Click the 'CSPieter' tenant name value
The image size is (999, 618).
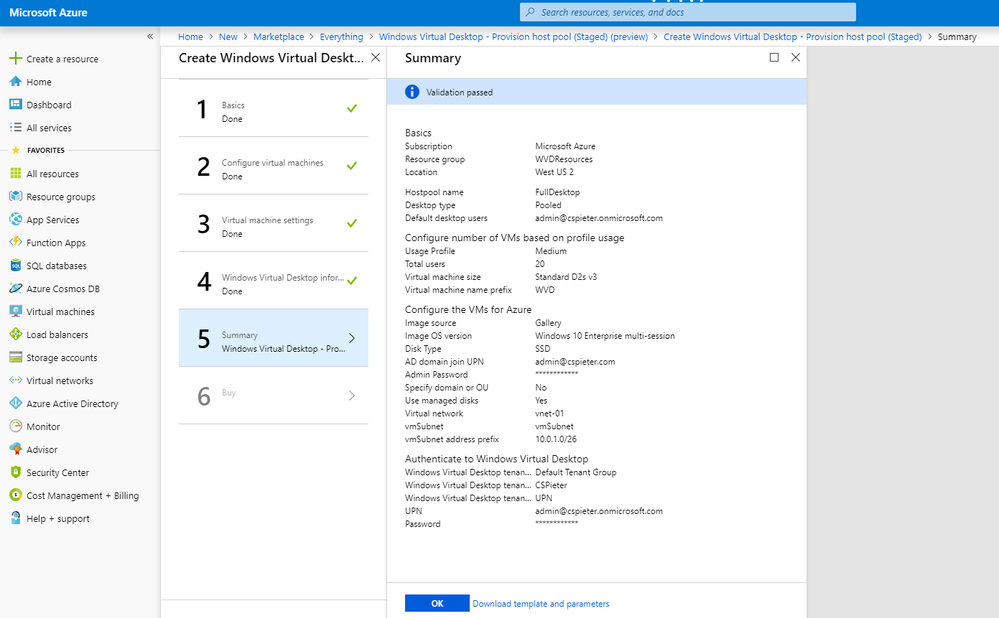pyautogui.click(x=551, y=485)
